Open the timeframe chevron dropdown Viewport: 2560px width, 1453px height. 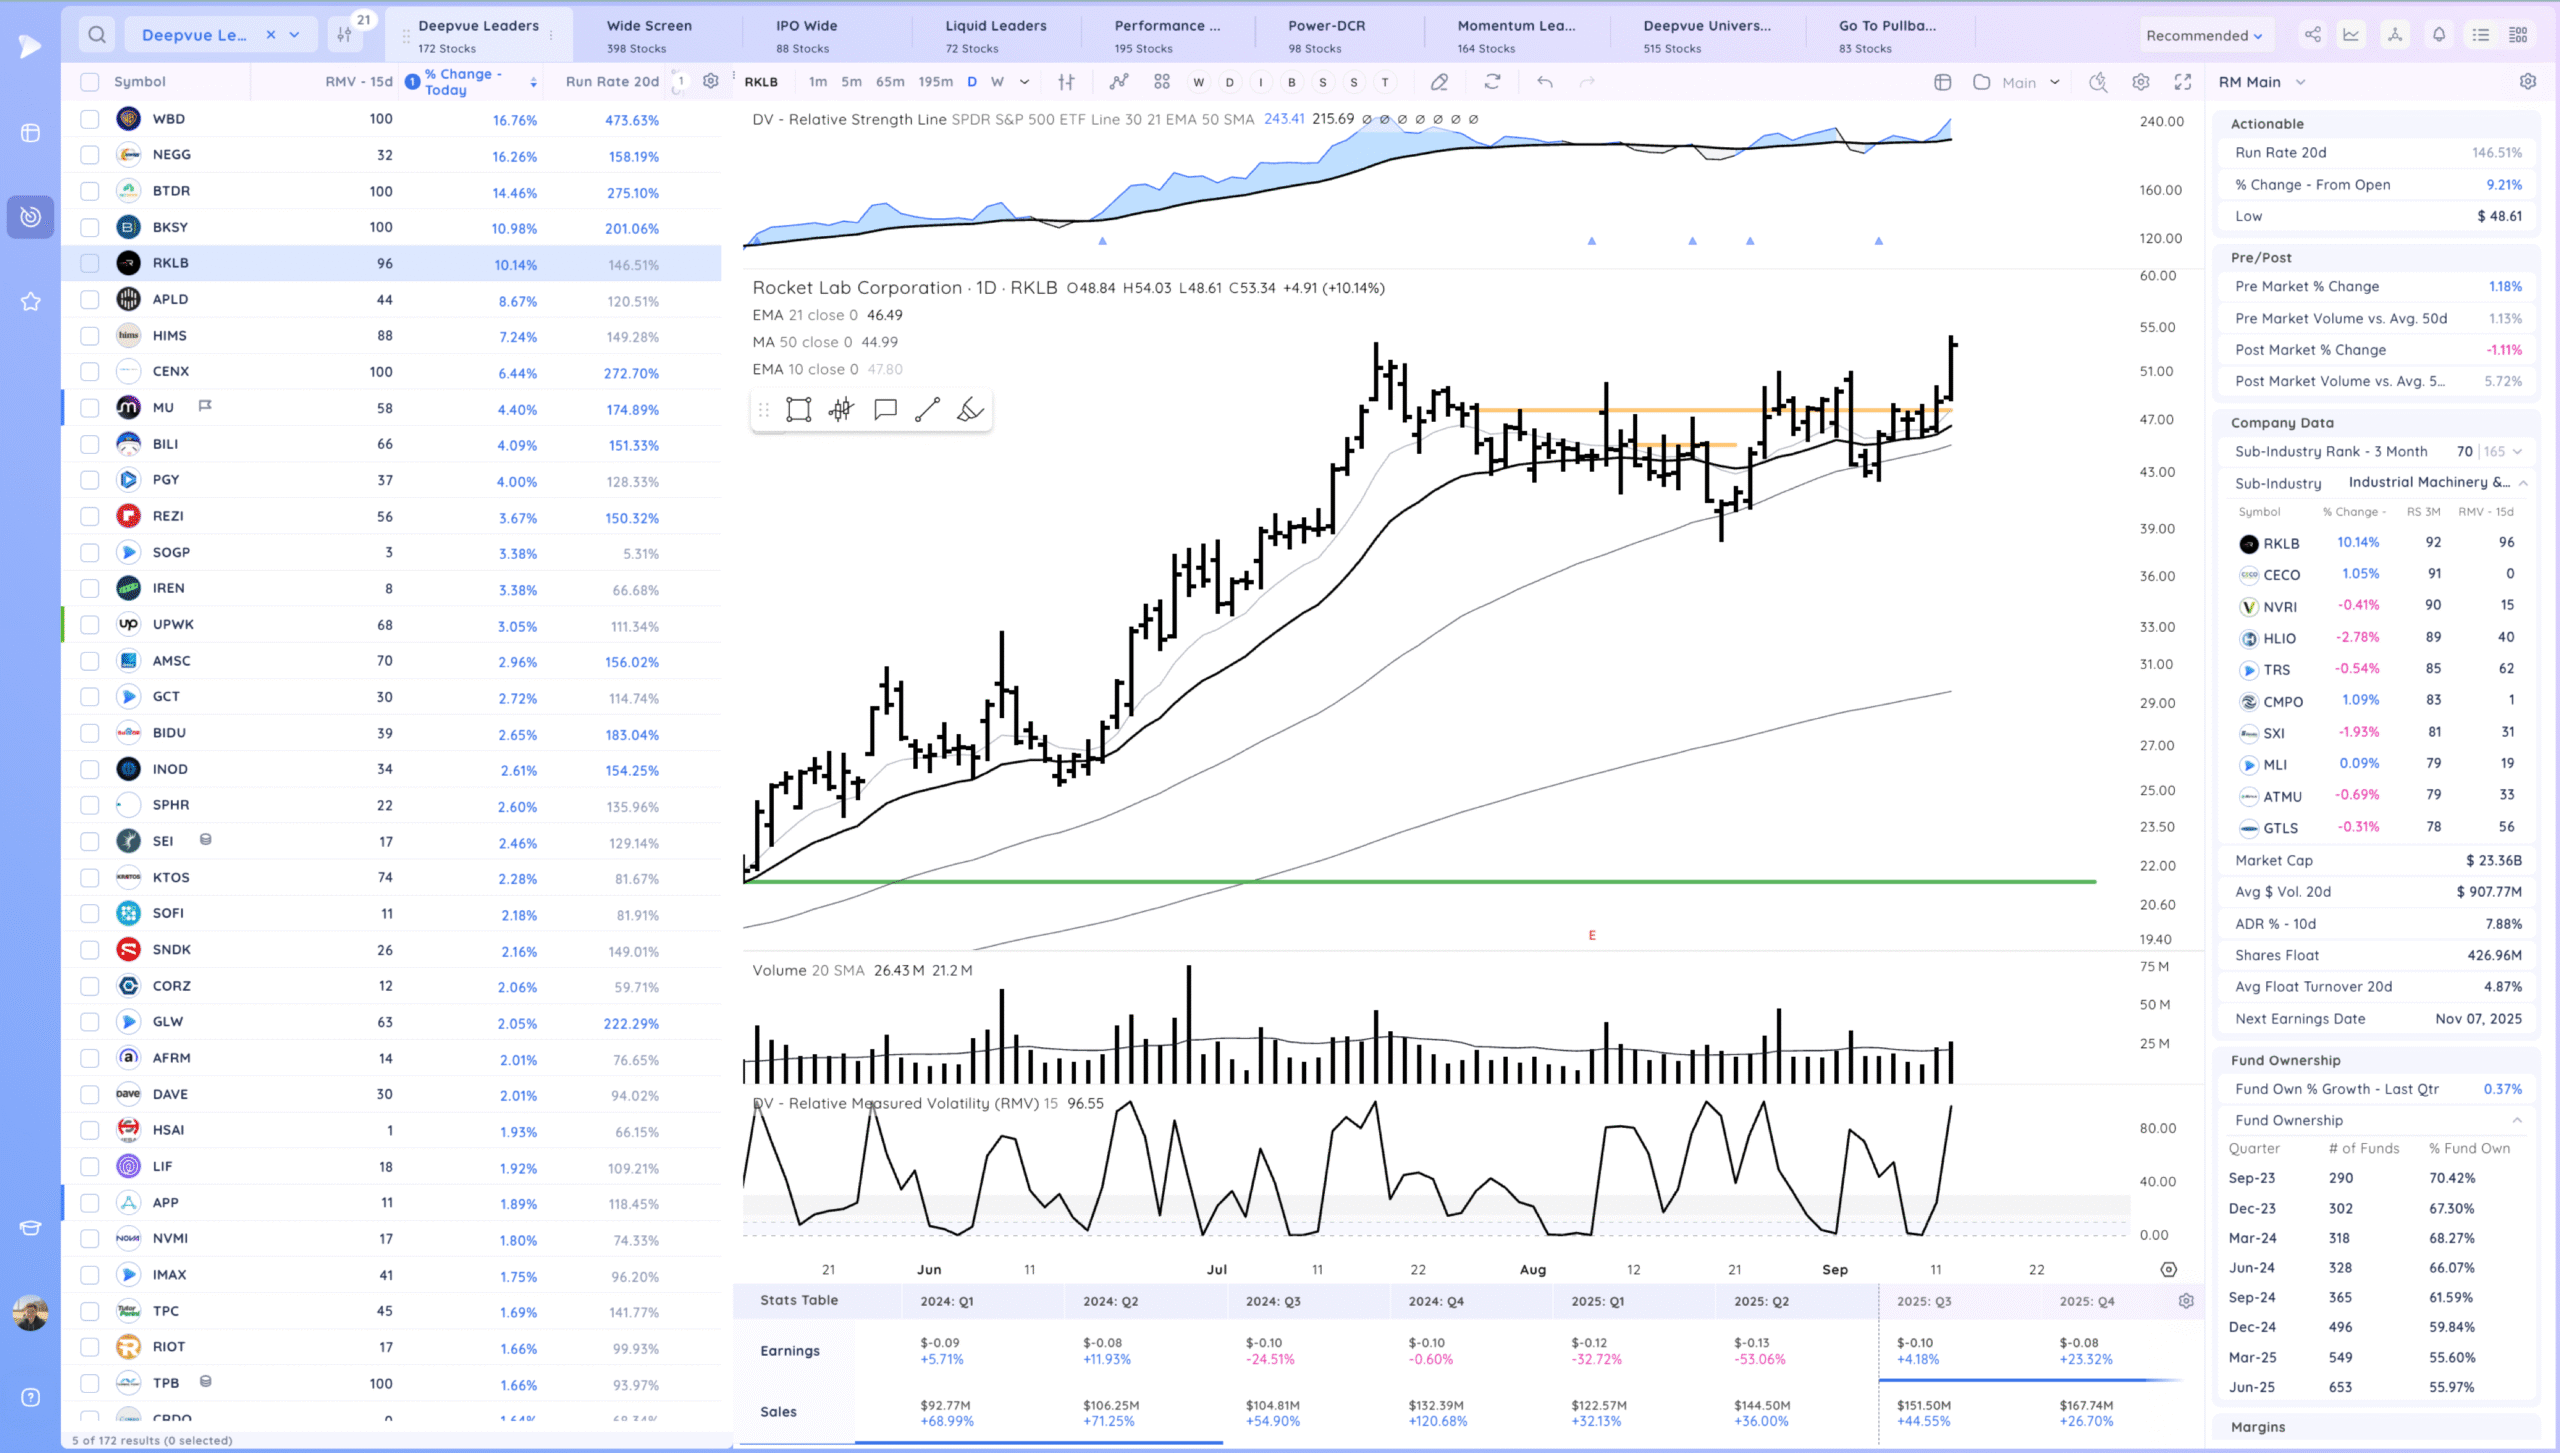pos(1025,82)
